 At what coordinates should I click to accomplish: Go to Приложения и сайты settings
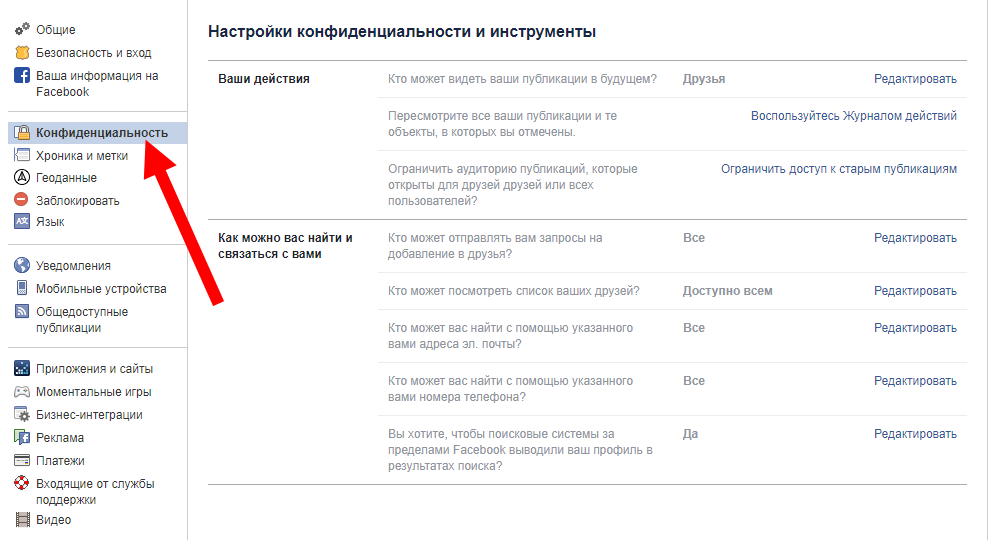(94, 369)
